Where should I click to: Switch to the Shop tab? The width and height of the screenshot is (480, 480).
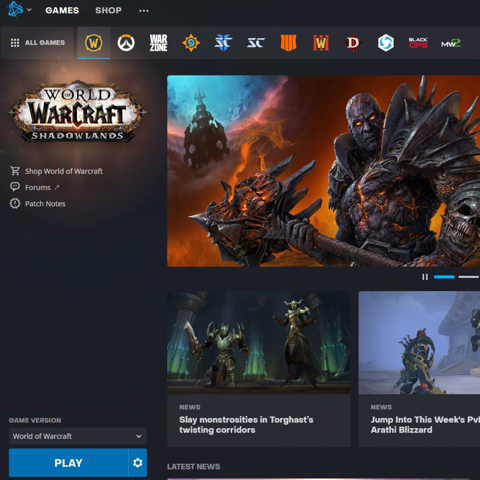click(x=108, y=10)
